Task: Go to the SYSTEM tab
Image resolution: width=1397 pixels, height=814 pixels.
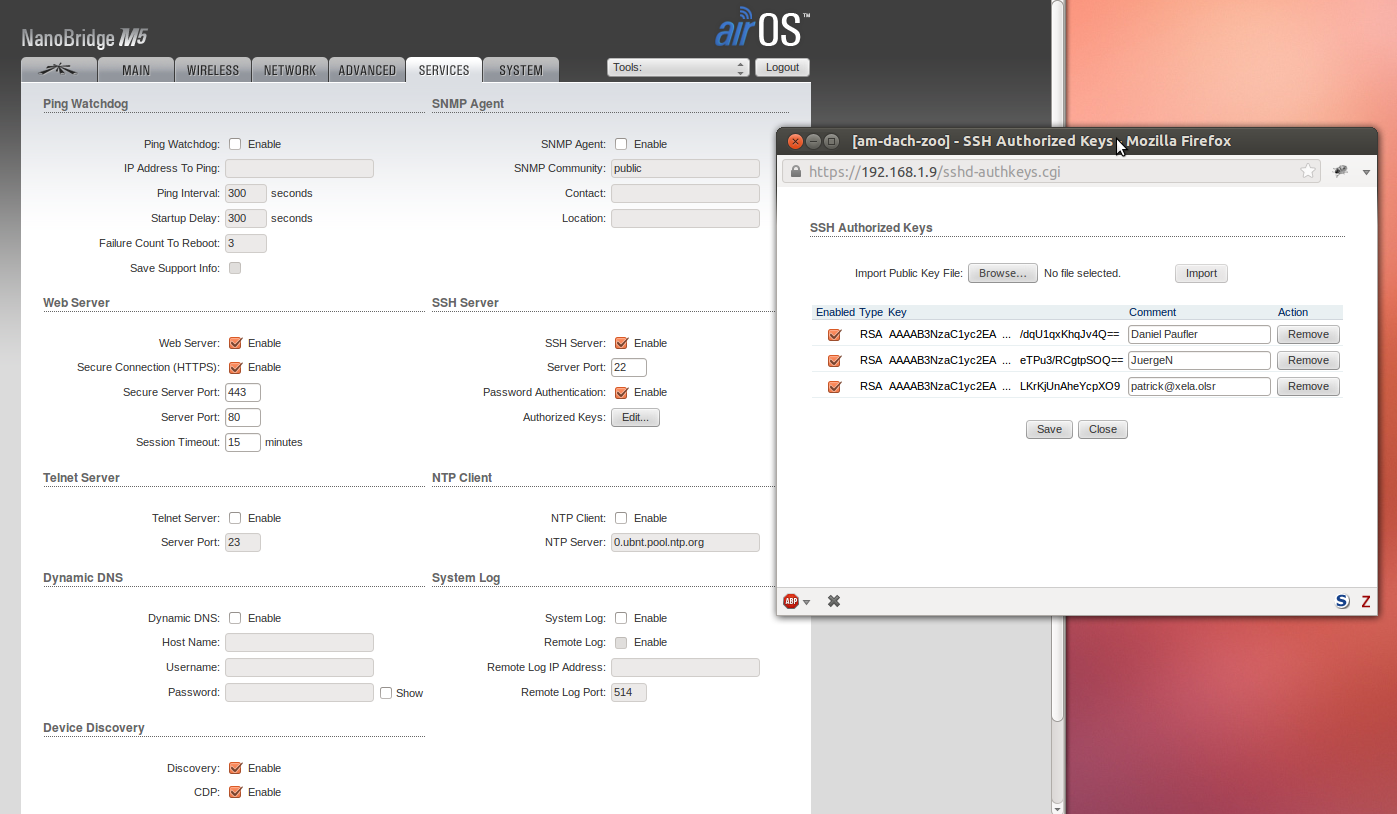Action: point(521,70)
